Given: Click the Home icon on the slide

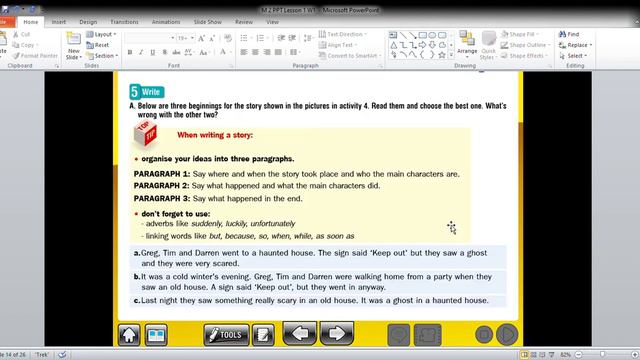Looking at the screenshot, I should tap(129, 335).
